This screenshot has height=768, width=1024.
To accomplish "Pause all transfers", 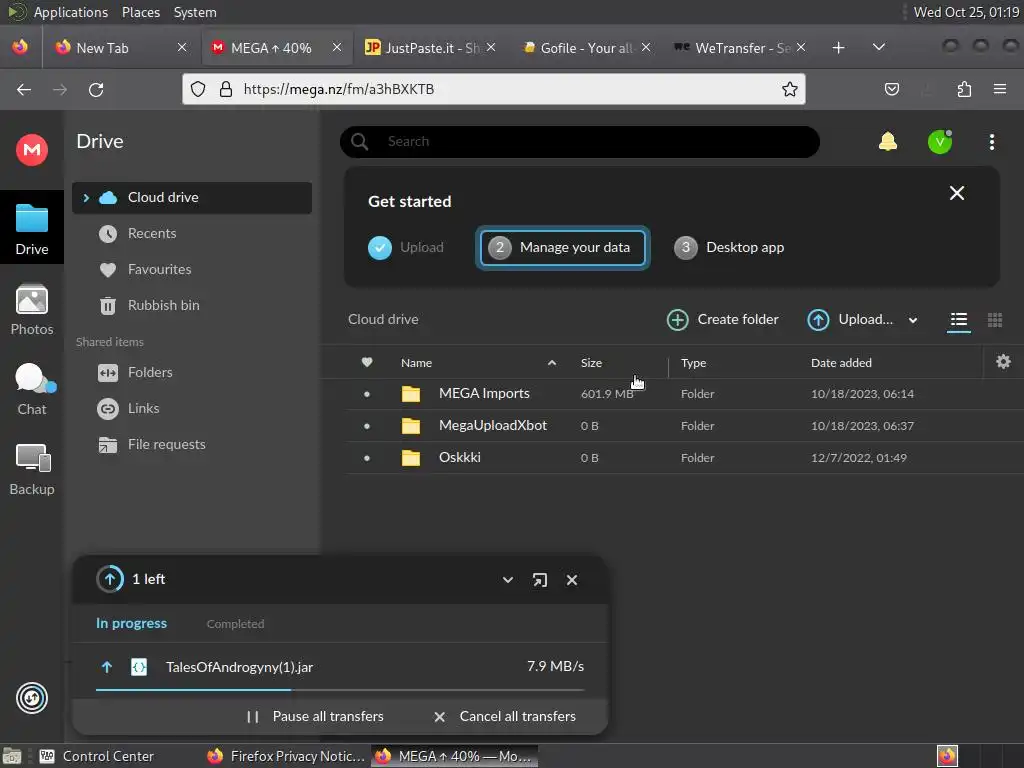I will click(315, 717).
